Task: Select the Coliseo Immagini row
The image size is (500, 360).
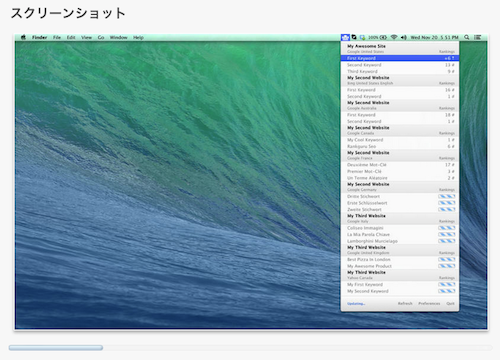Action: coord(400,228)
